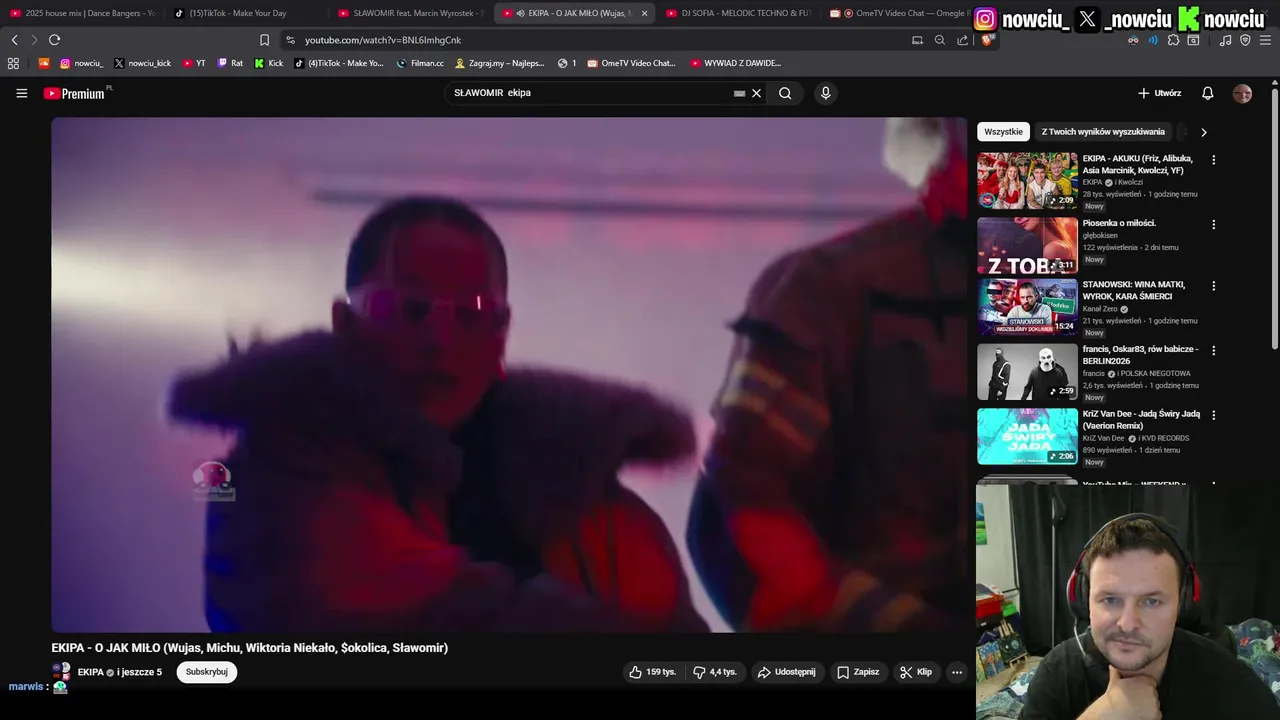Clear the search query with the X
Screen dimensions: 1280x720
click(756, 93)
